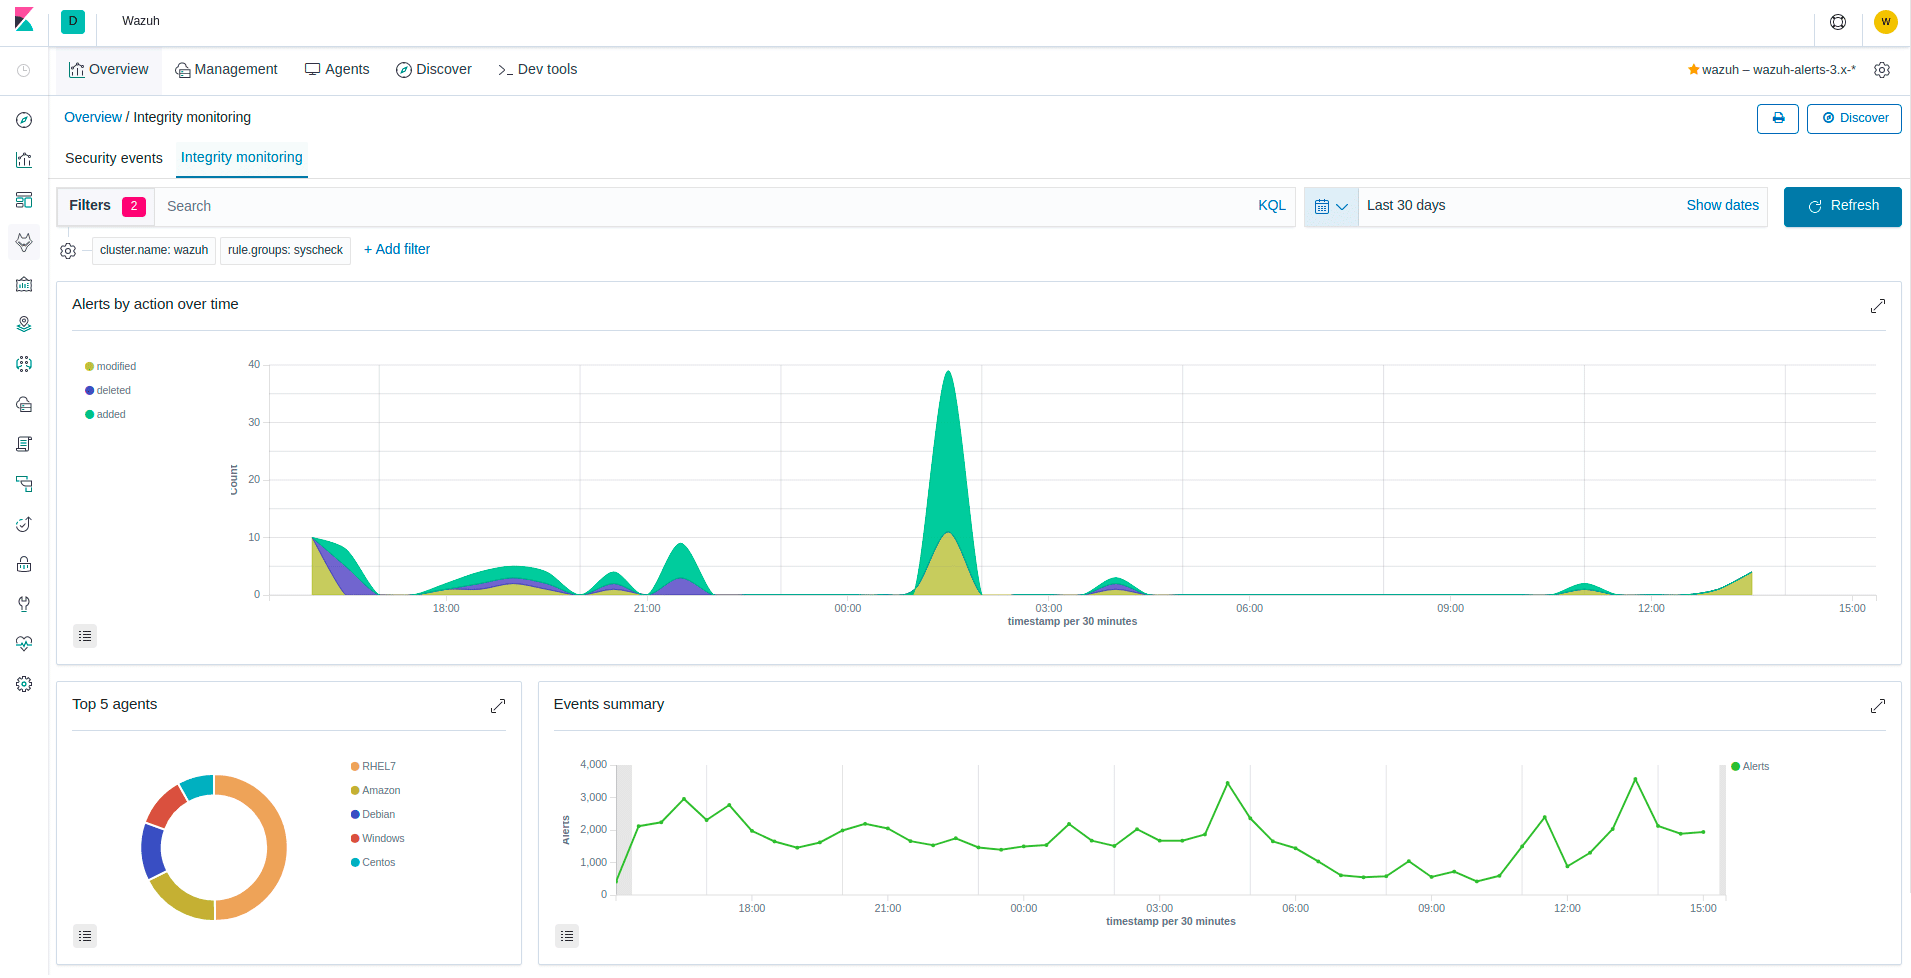The image size is (1911, 978).
Task: Open the filter options gear menu
Action: pos(68,251)
